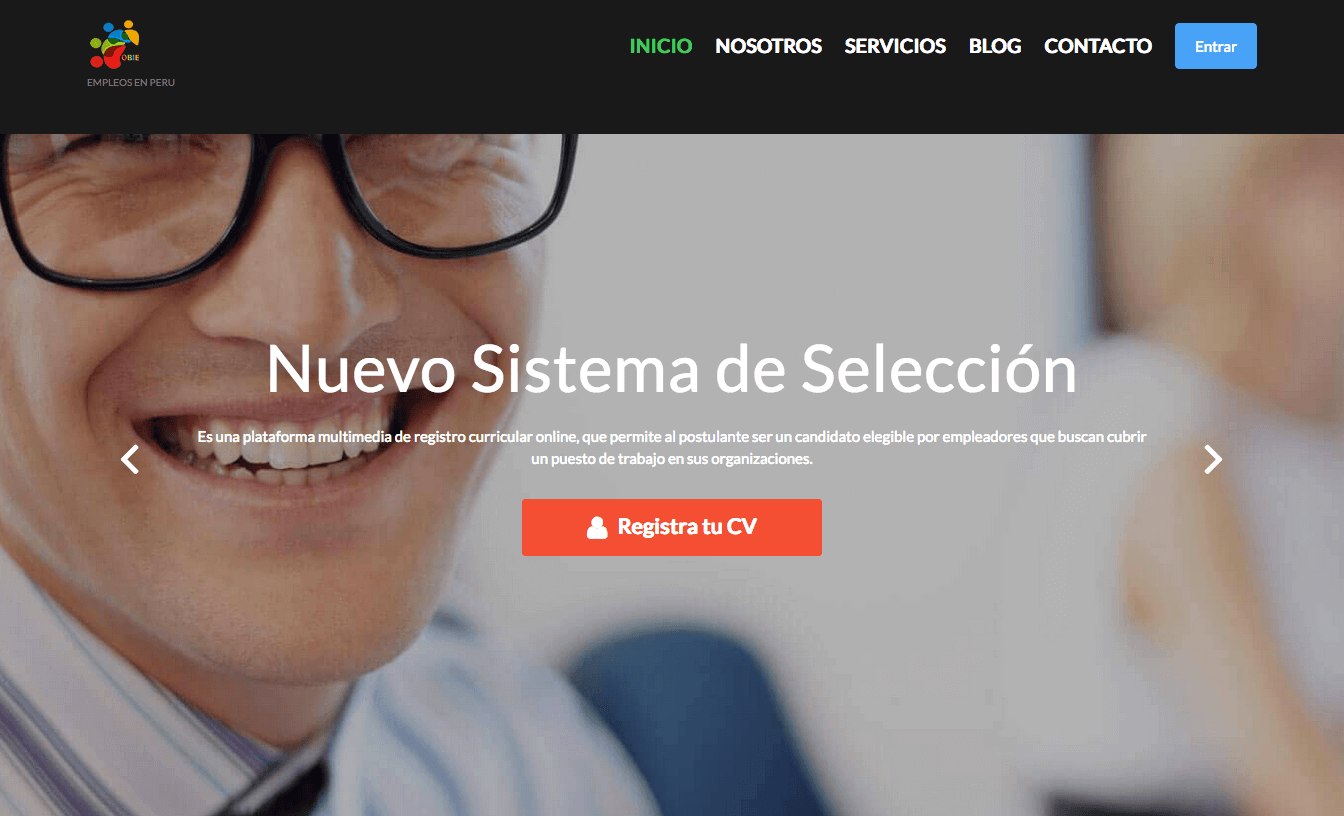The image size is (1344, 816).
Task: Go to the CONTACTO page
Action: (1098, 46)
